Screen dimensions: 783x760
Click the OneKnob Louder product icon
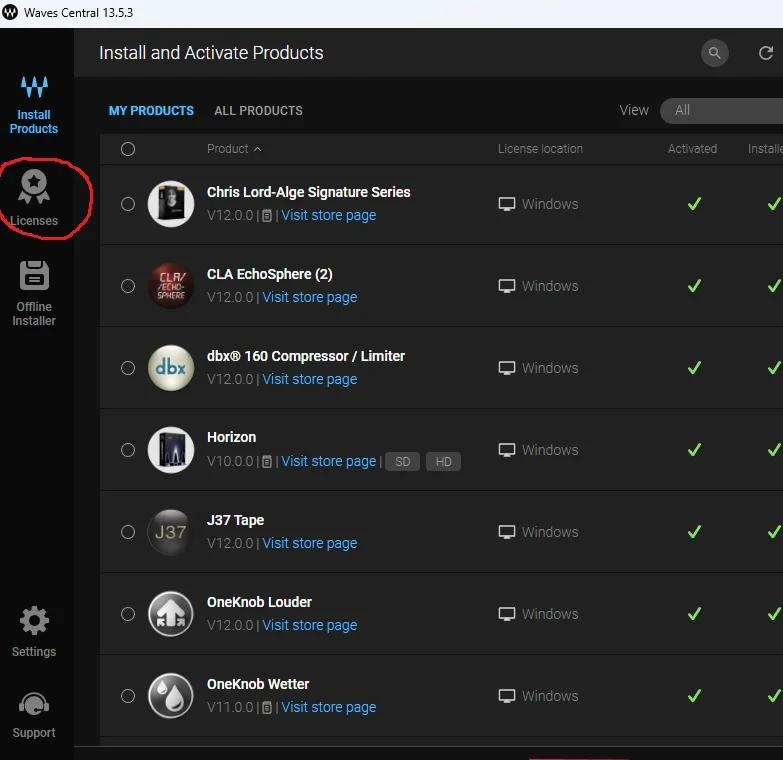click(x=171, y=614)
